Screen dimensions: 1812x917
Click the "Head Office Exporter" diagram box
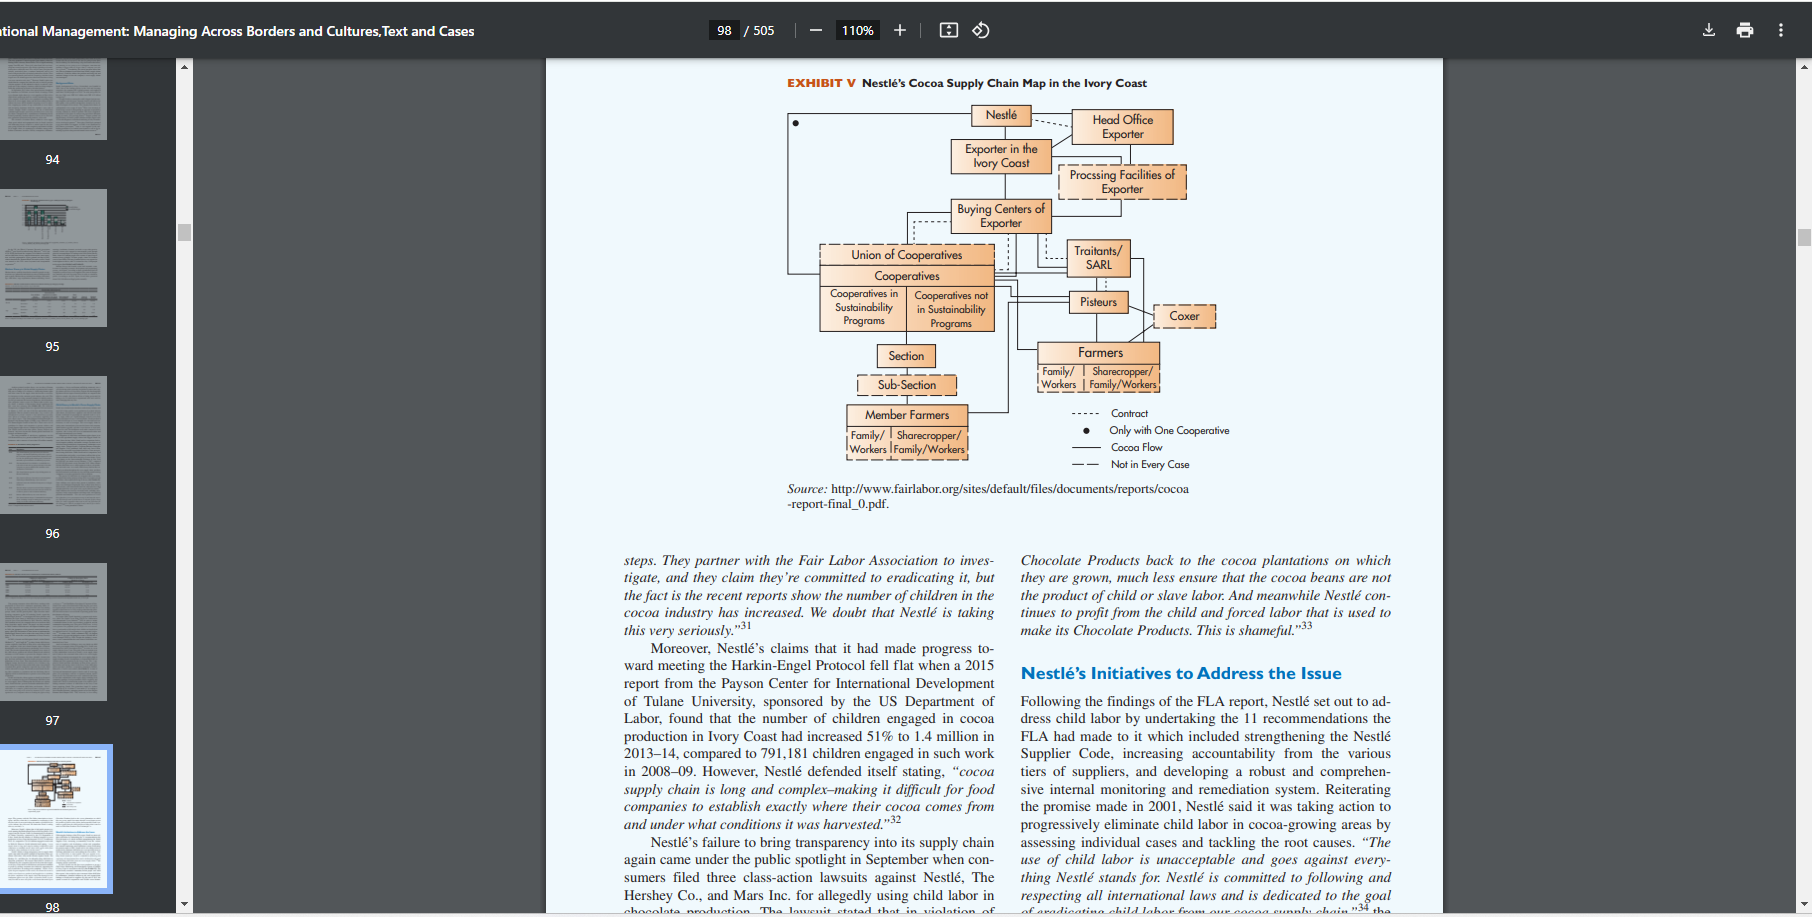[1122, 127]
